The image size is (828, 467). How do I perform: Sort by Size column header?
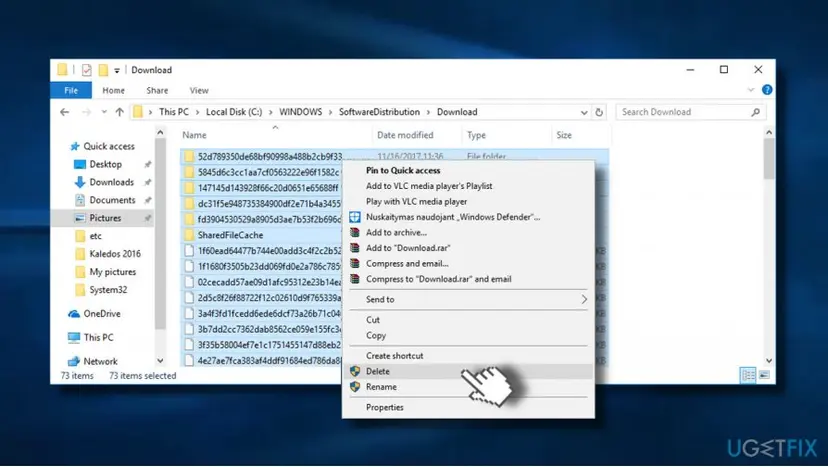563,135
